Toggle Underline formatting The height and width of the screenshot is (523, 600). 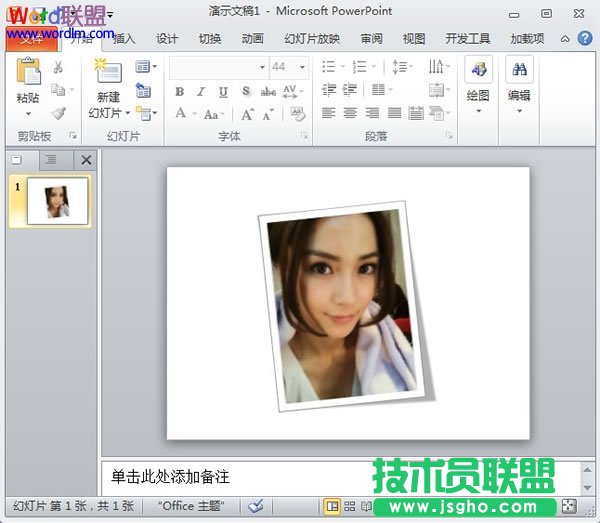pos(222,91)
